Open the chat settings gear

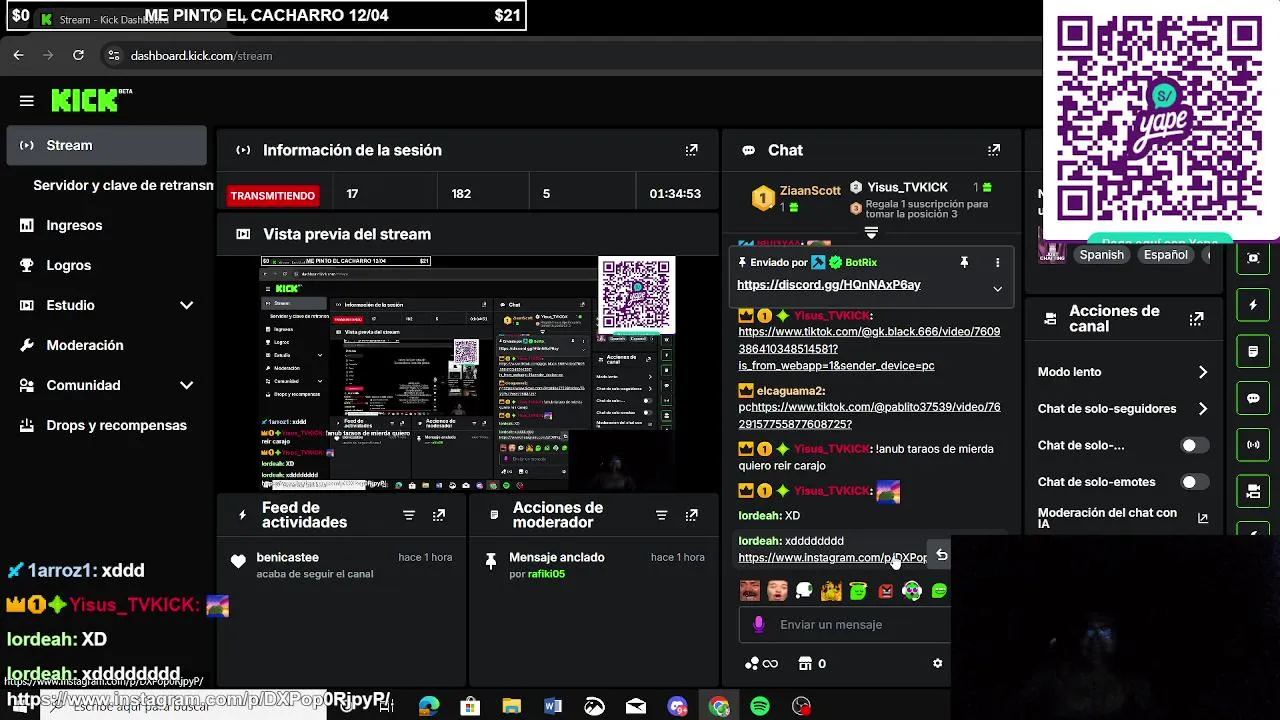tap(937, 663)
